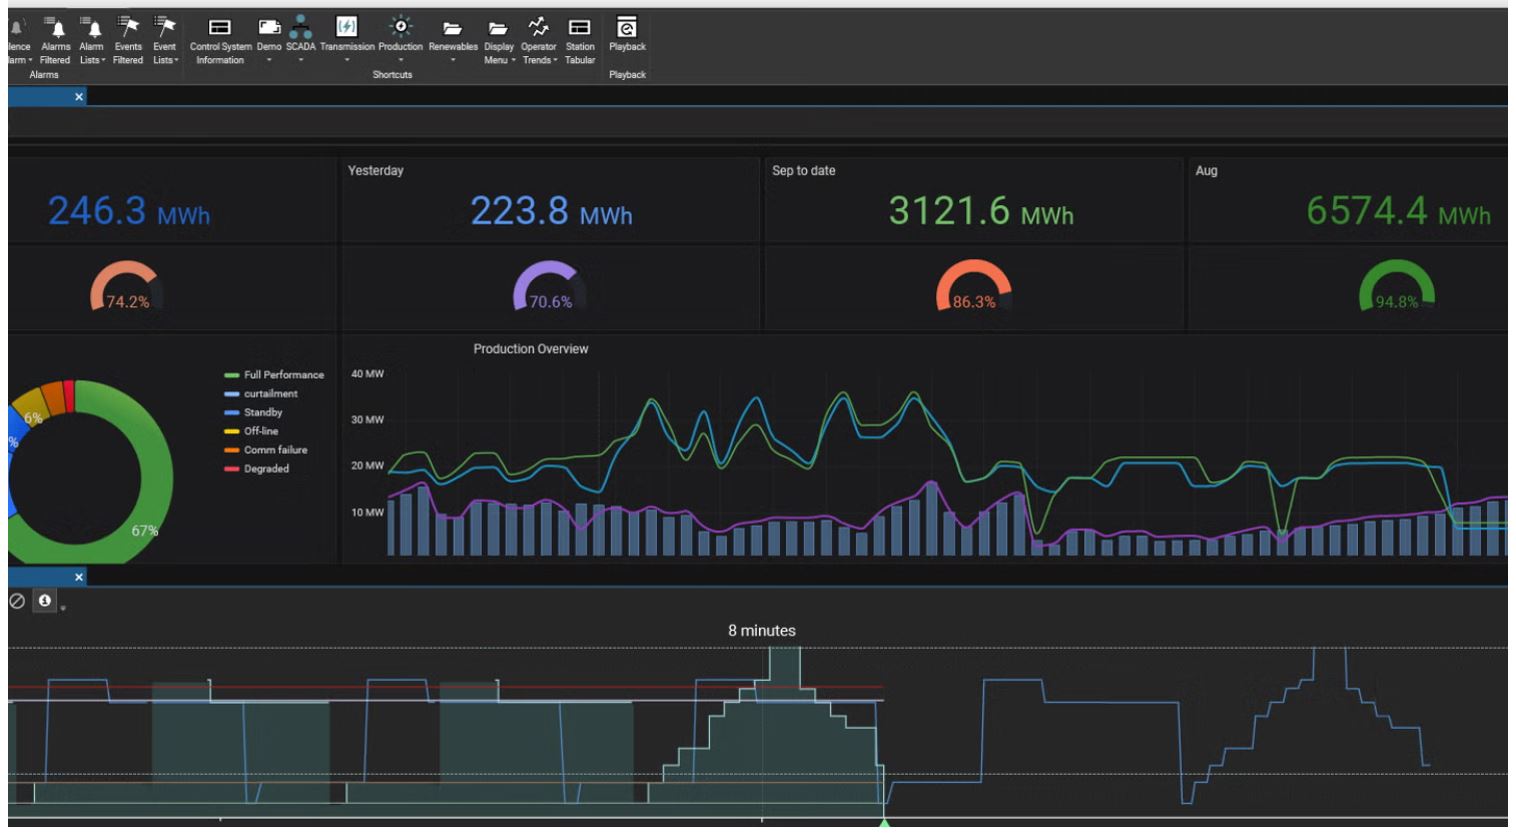Click the Transmission lightning icon
Viewport: 1516px width, 838px height.
(x=347, y=28)
